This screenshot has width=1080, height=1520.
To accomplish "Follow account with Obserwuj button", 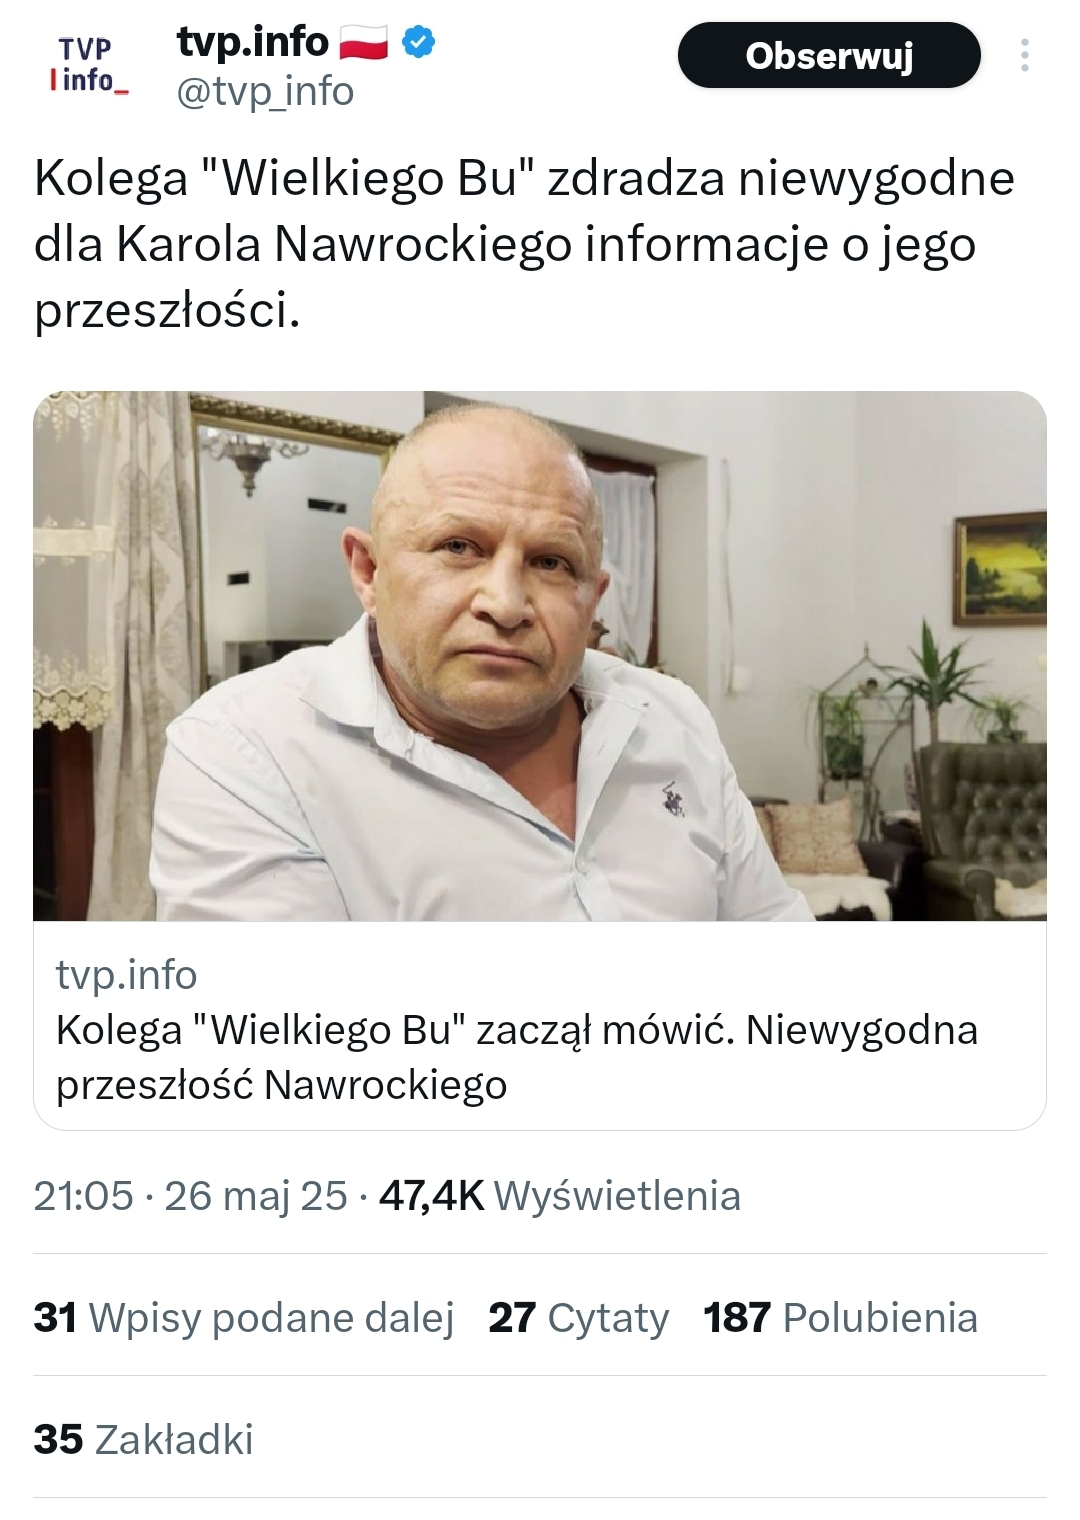I will (x=829, y=55).
